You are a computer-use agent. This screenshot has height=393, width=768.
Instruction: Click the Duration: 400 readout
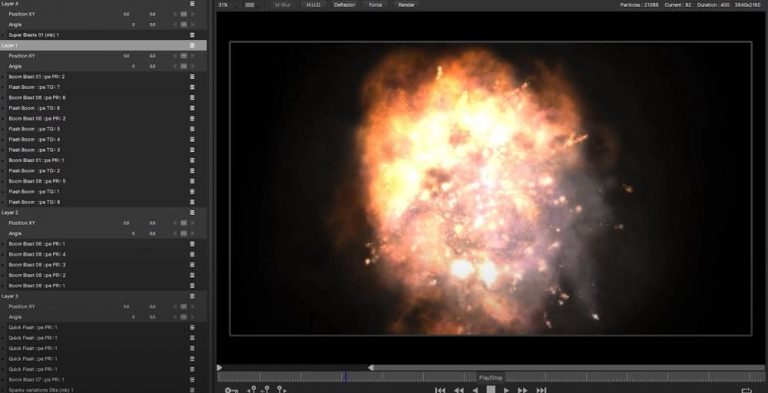pyautogui.click(x=713, y=5)
